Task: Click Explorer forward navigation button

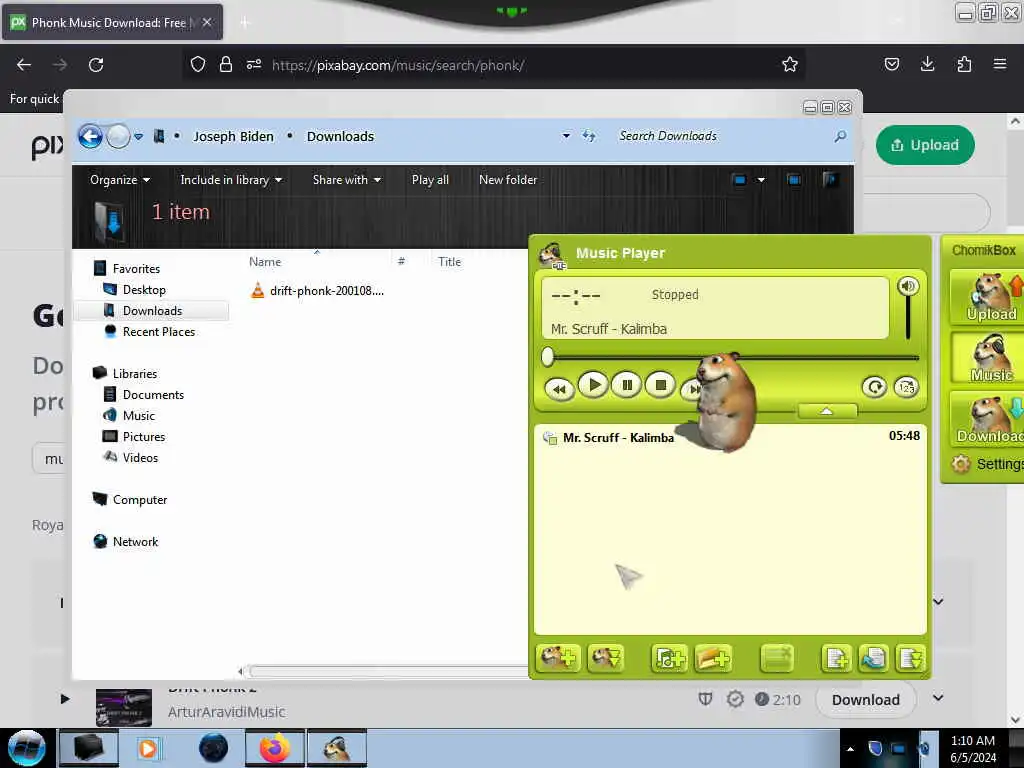Action: (x=118, y=136)
